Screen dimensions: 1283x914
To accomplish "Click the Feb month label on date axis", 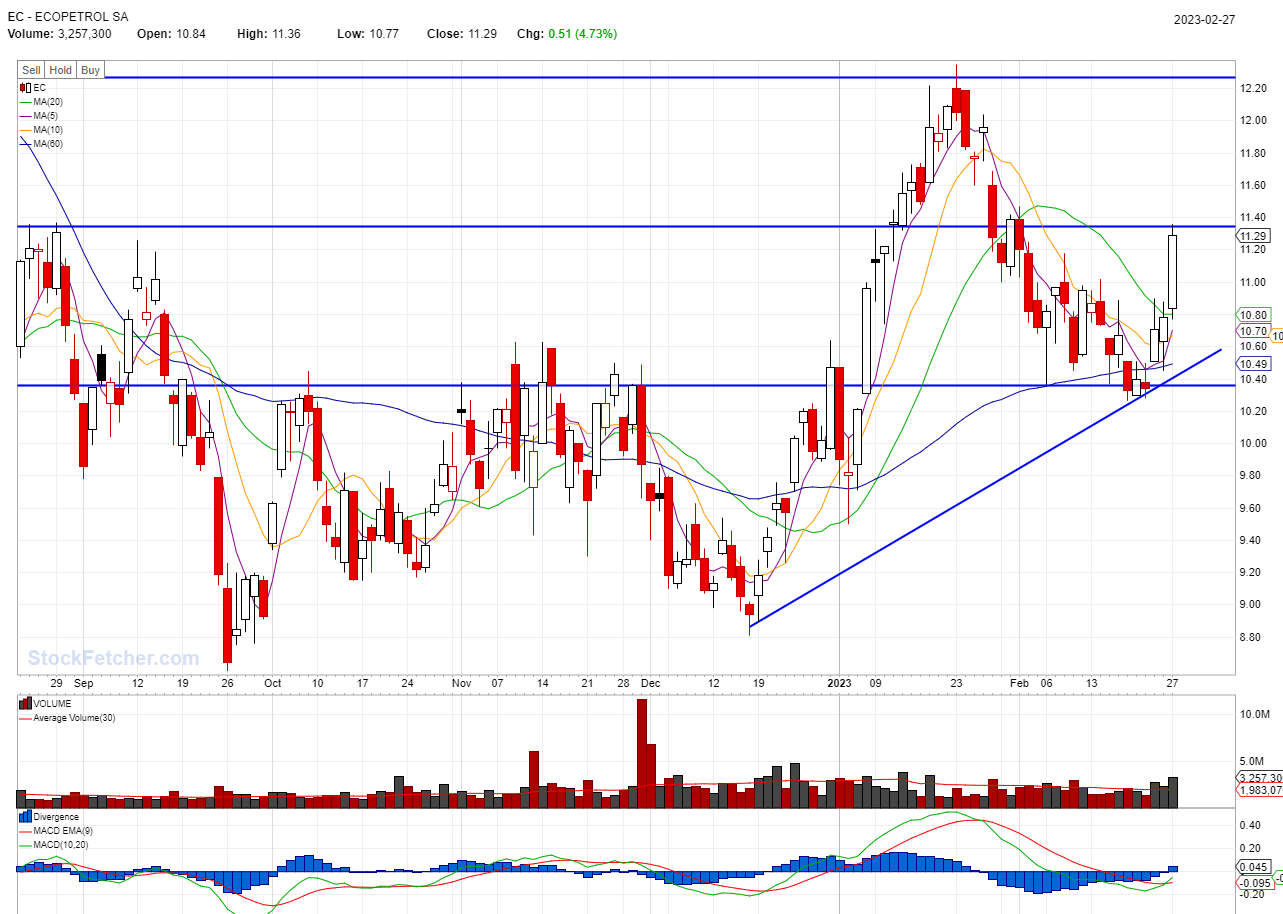I will click(x=1019, y=683).
